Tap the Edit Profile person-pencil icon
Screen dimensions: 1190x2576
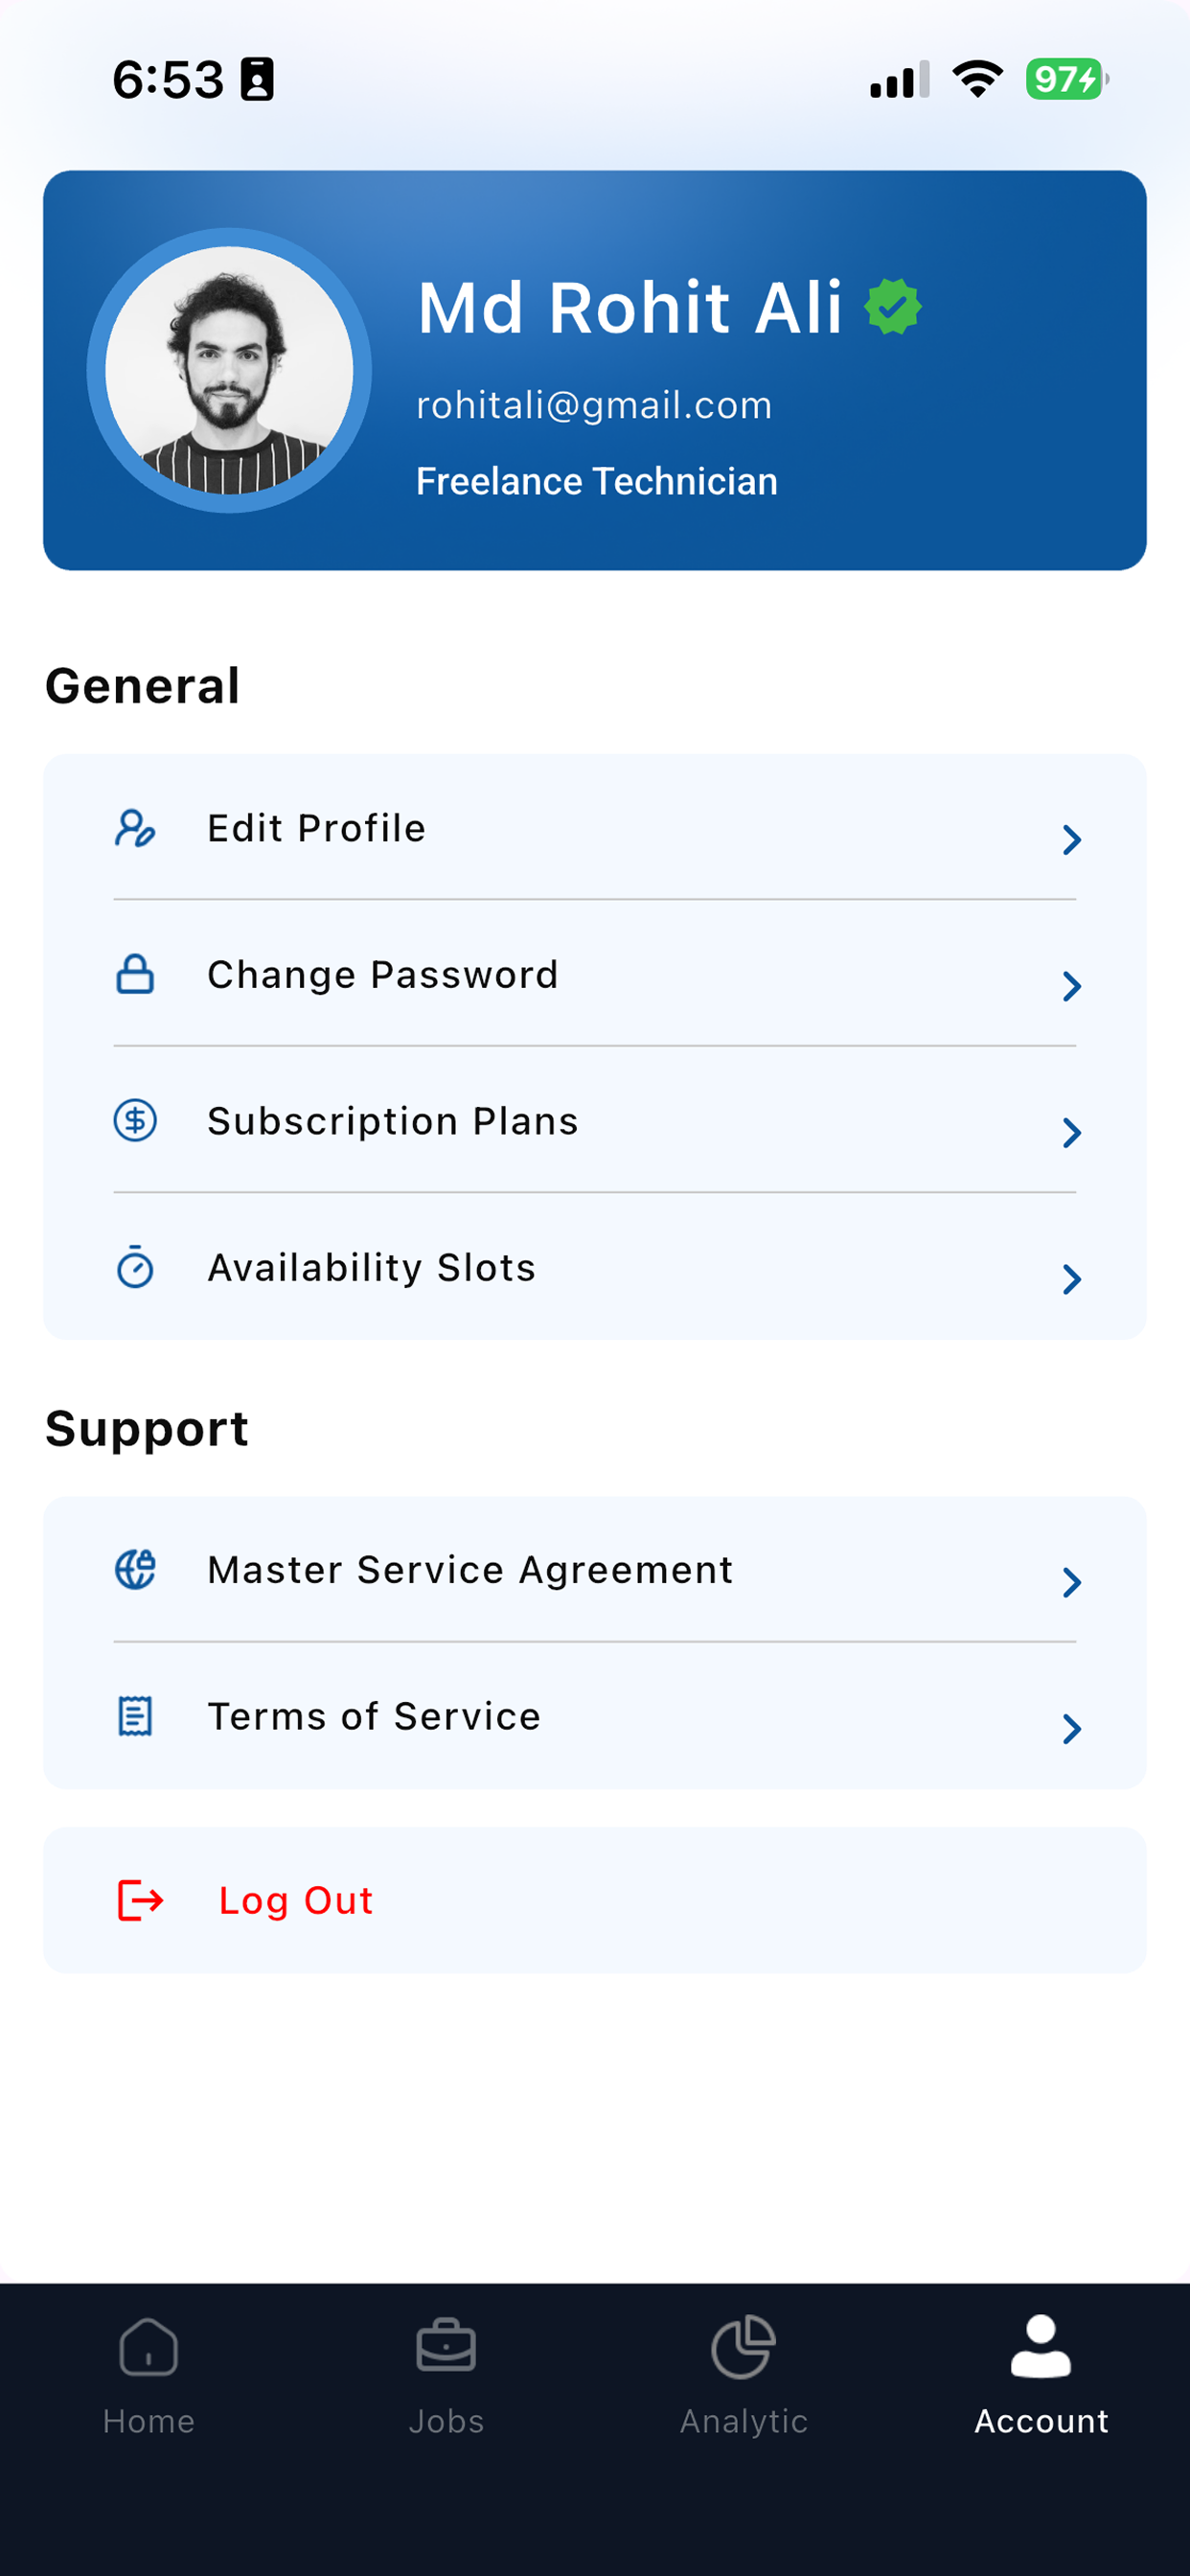(135, 829)
